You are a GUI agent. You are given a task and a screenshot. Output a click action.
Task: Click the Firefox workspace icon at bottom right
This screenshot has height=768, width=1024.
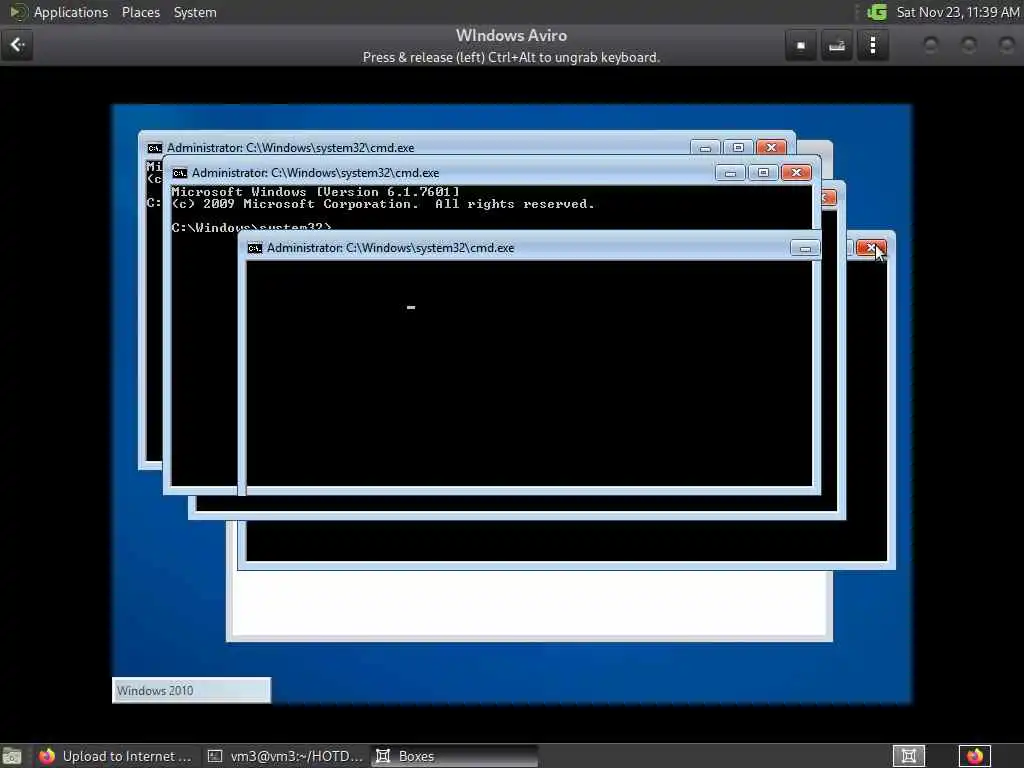974,756
